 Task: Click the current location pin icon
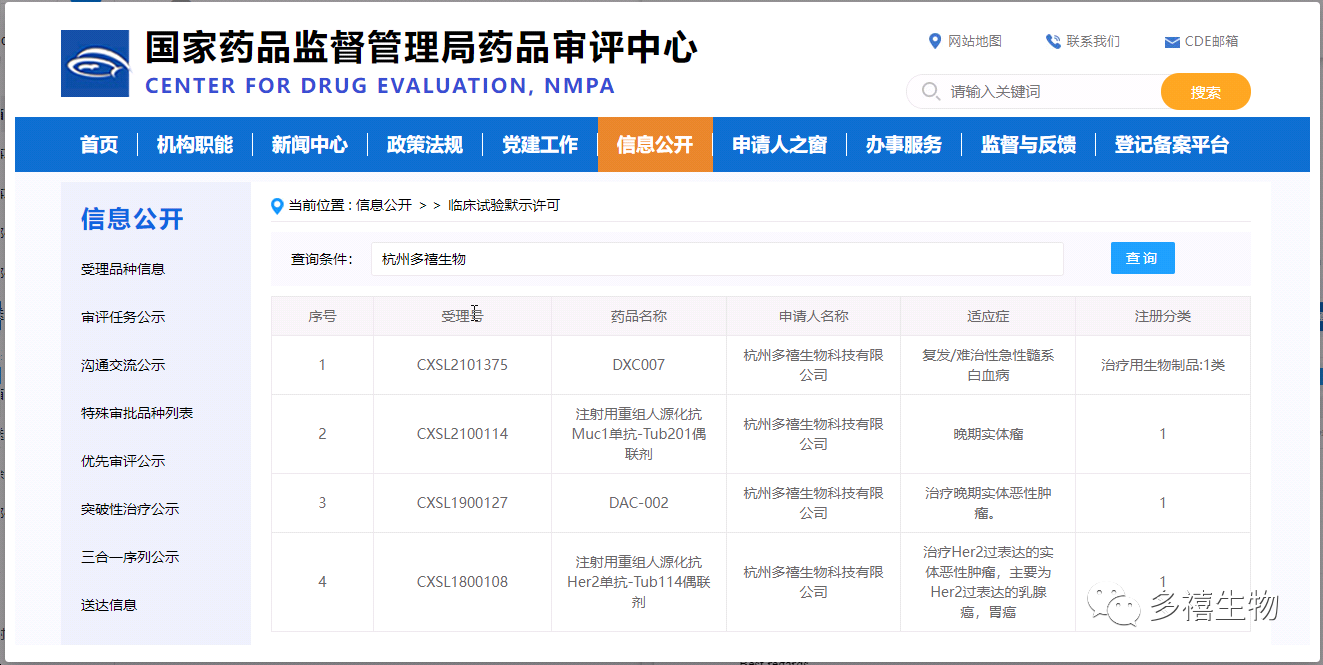pos(278,206)
